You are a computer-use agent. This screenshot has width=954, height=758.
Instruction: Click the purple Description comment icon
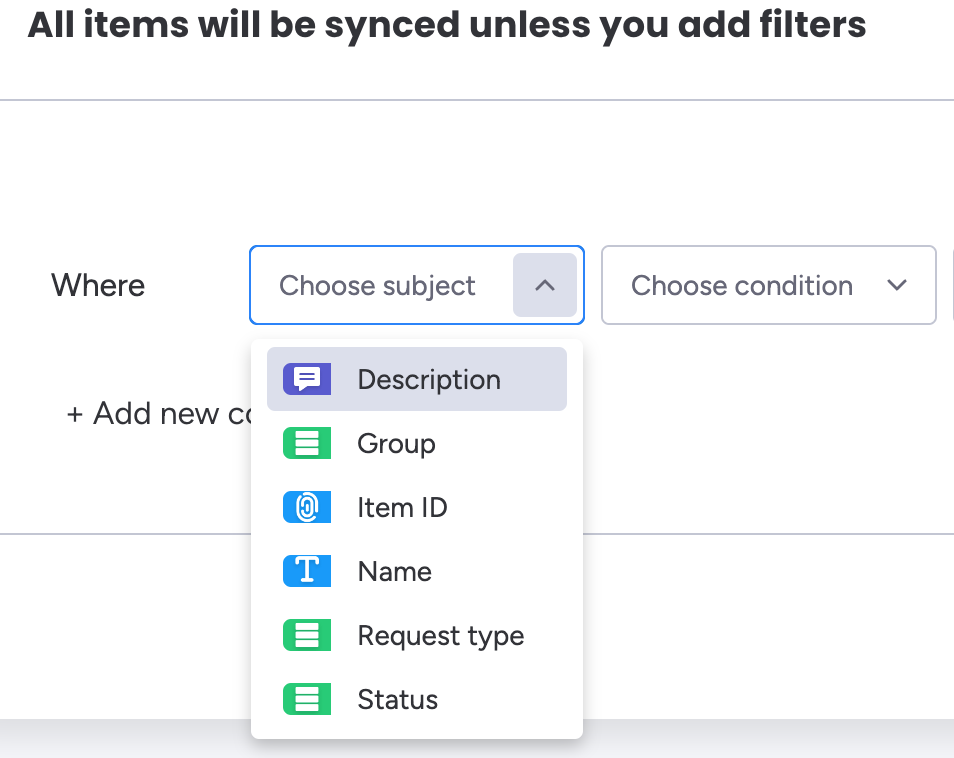tap(307, 380)
